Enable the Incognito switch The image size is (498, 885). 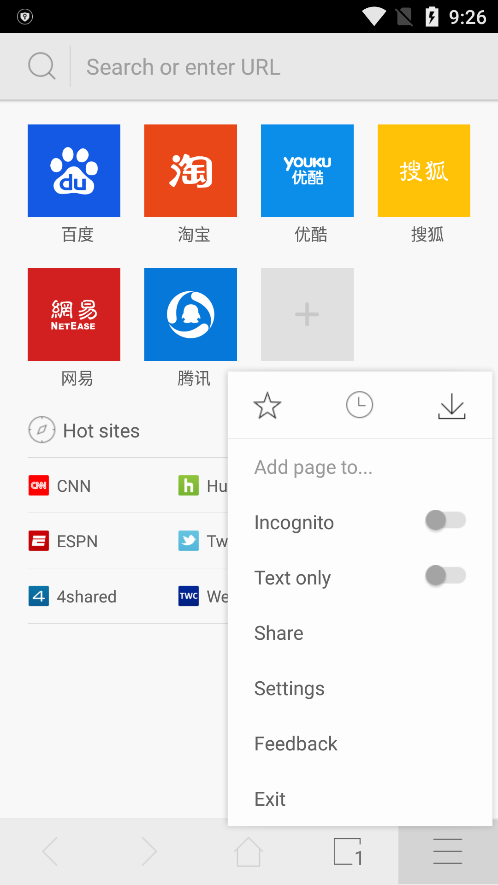(445, 520)
